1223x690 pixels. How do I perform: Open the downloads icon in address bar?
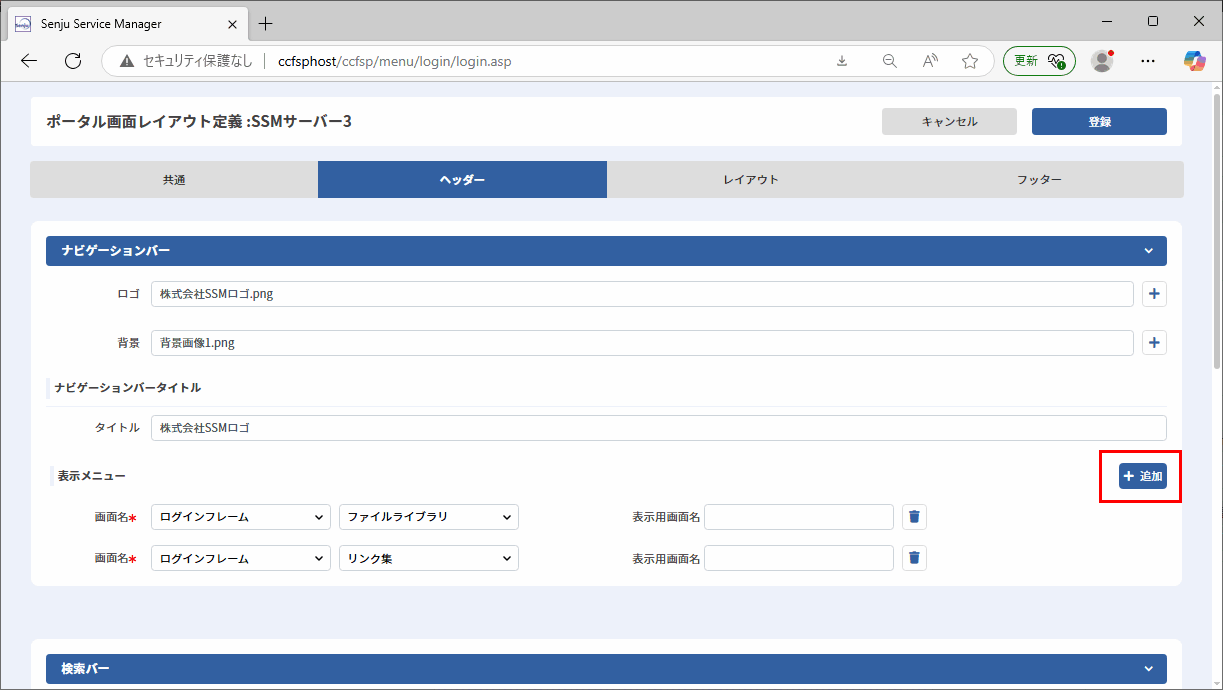tap(842, 61)
